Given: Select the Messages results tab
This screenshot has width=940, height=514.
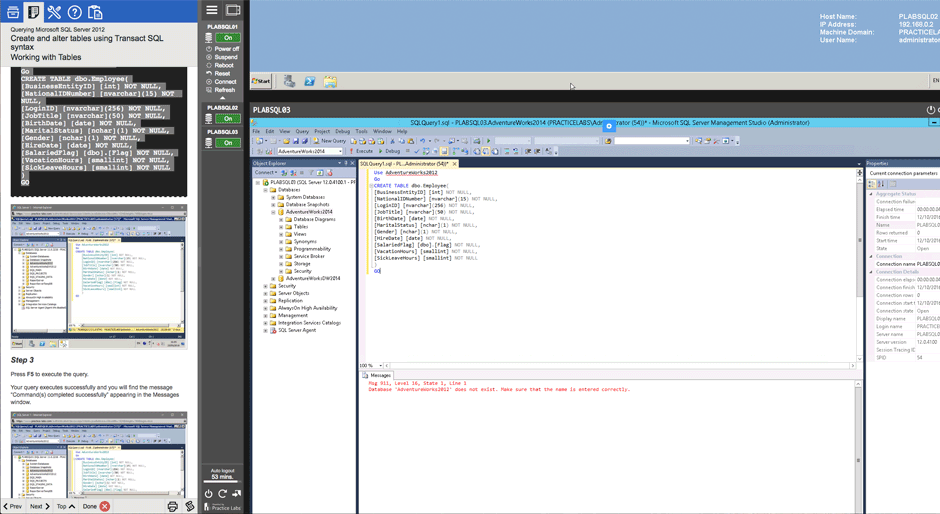Looking at the screenshot, I should (376, 375).
